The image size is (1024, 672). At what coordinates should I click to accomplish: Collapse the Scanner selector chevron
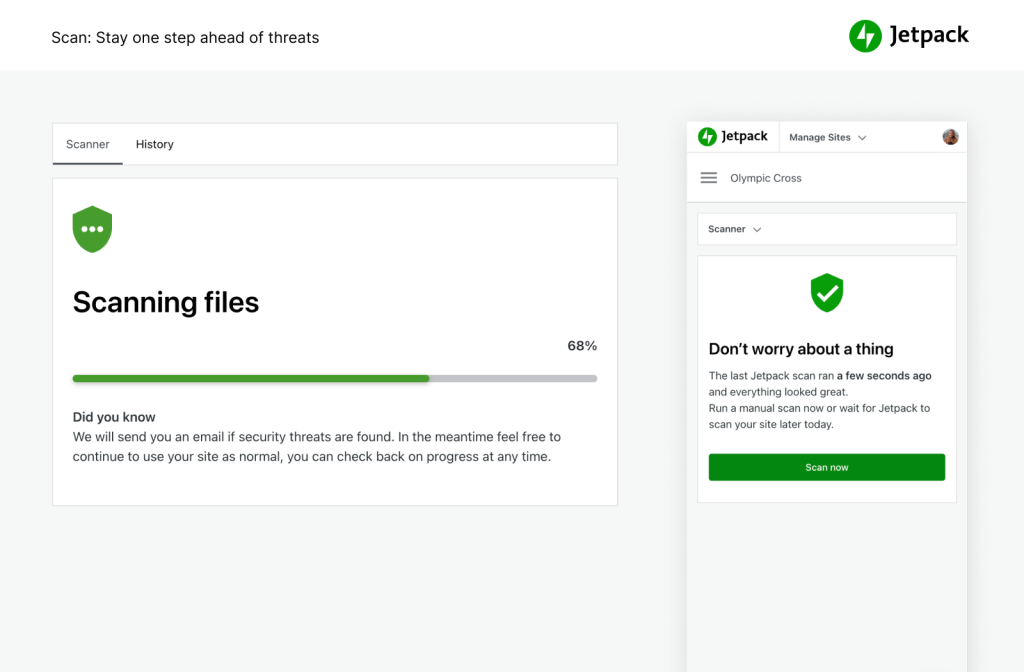coord(758,229)
